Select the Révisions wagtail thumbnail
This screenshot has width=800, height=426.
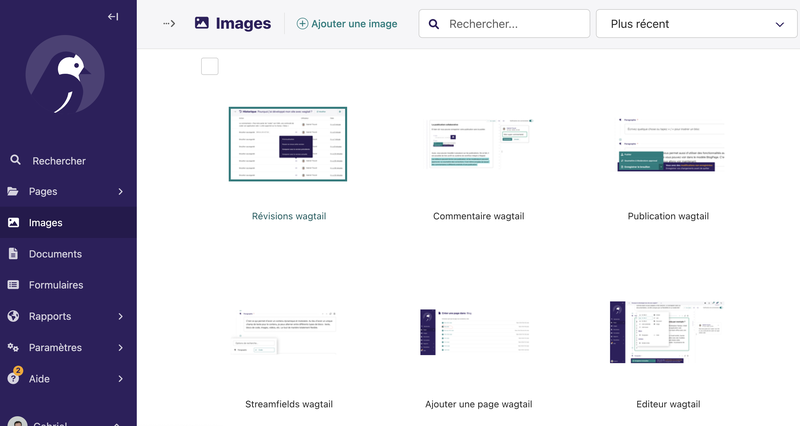click(288, 144)
